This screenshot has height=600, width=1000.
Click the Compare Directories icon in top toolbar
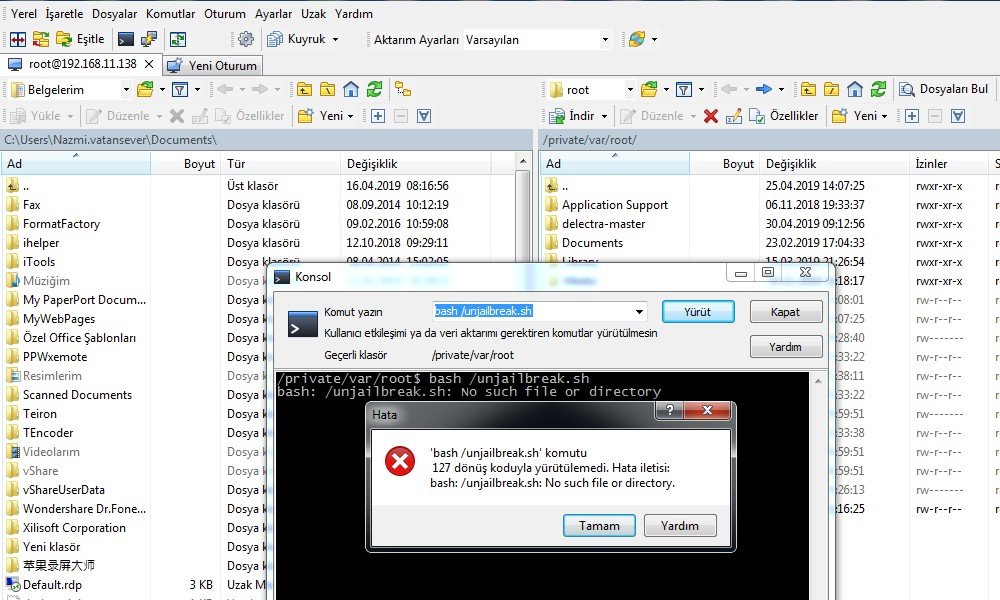[x=18, y=40]
